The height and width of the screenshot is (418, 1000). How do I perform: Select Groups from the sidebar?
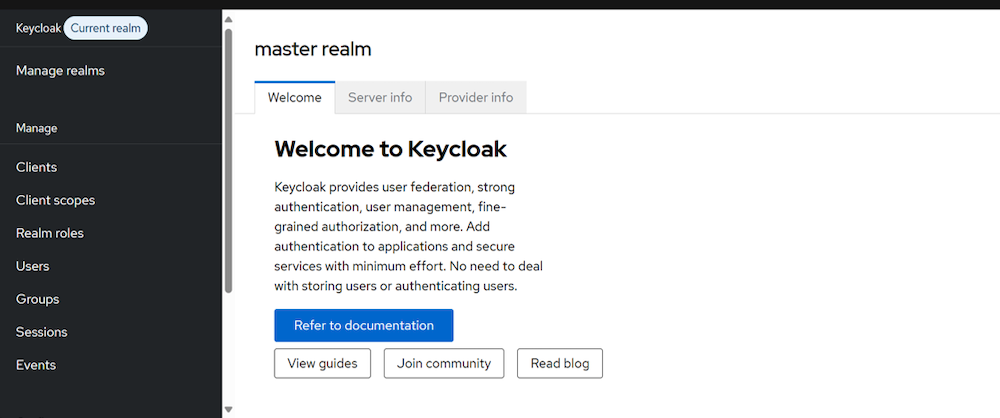coord(37,299)
